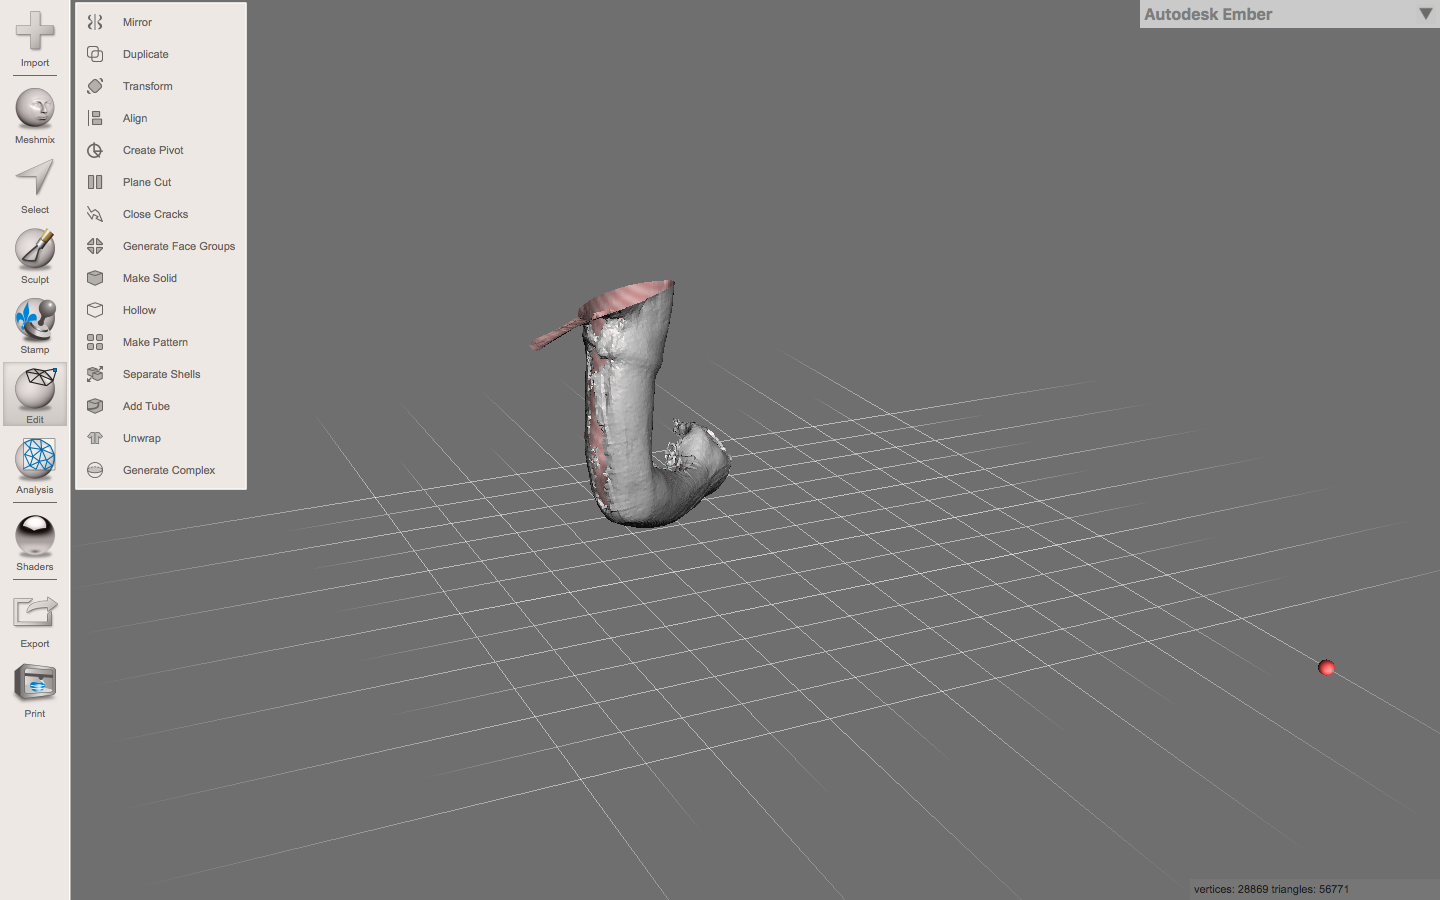Open the Sculpt brush tool
Screen dimensions: 1440x900
(x=35, y=249)
